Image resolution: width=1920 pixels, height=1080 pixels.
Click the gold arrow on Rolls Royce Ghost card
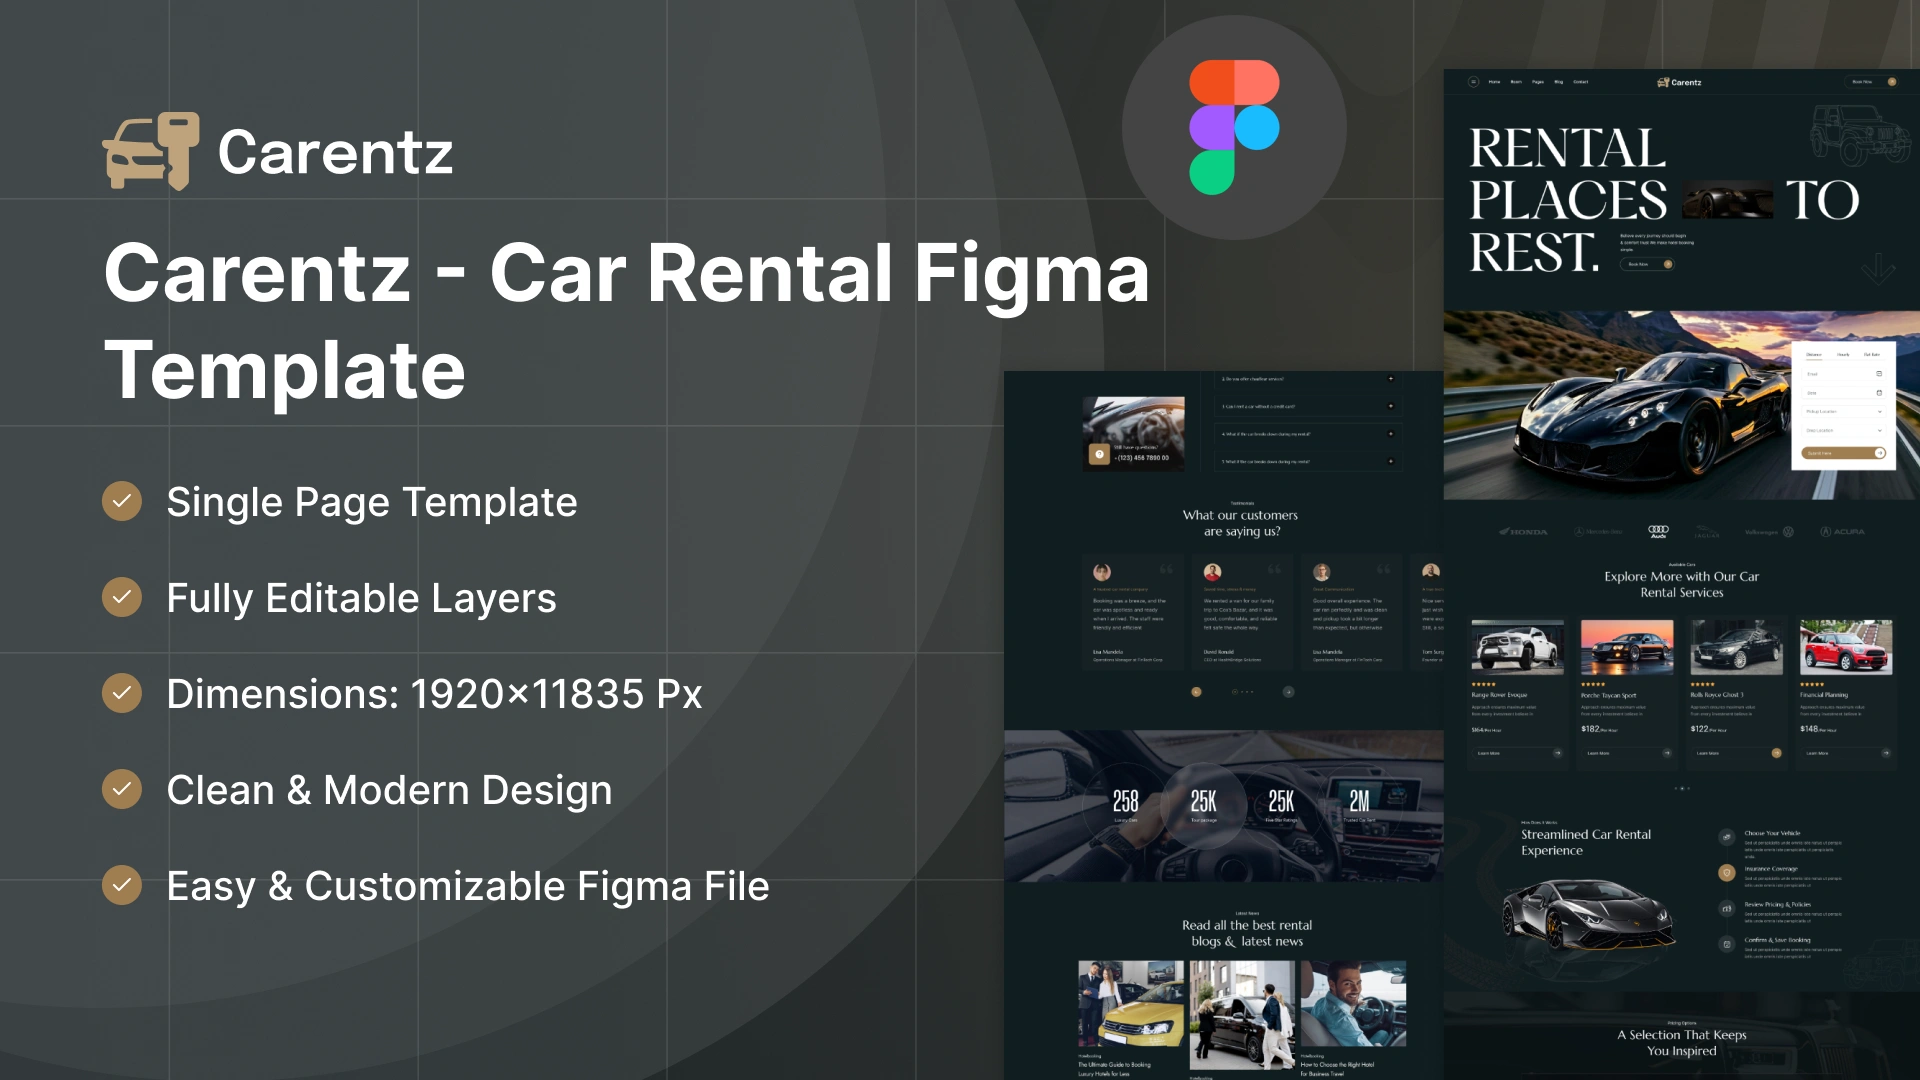point(1776,753)
